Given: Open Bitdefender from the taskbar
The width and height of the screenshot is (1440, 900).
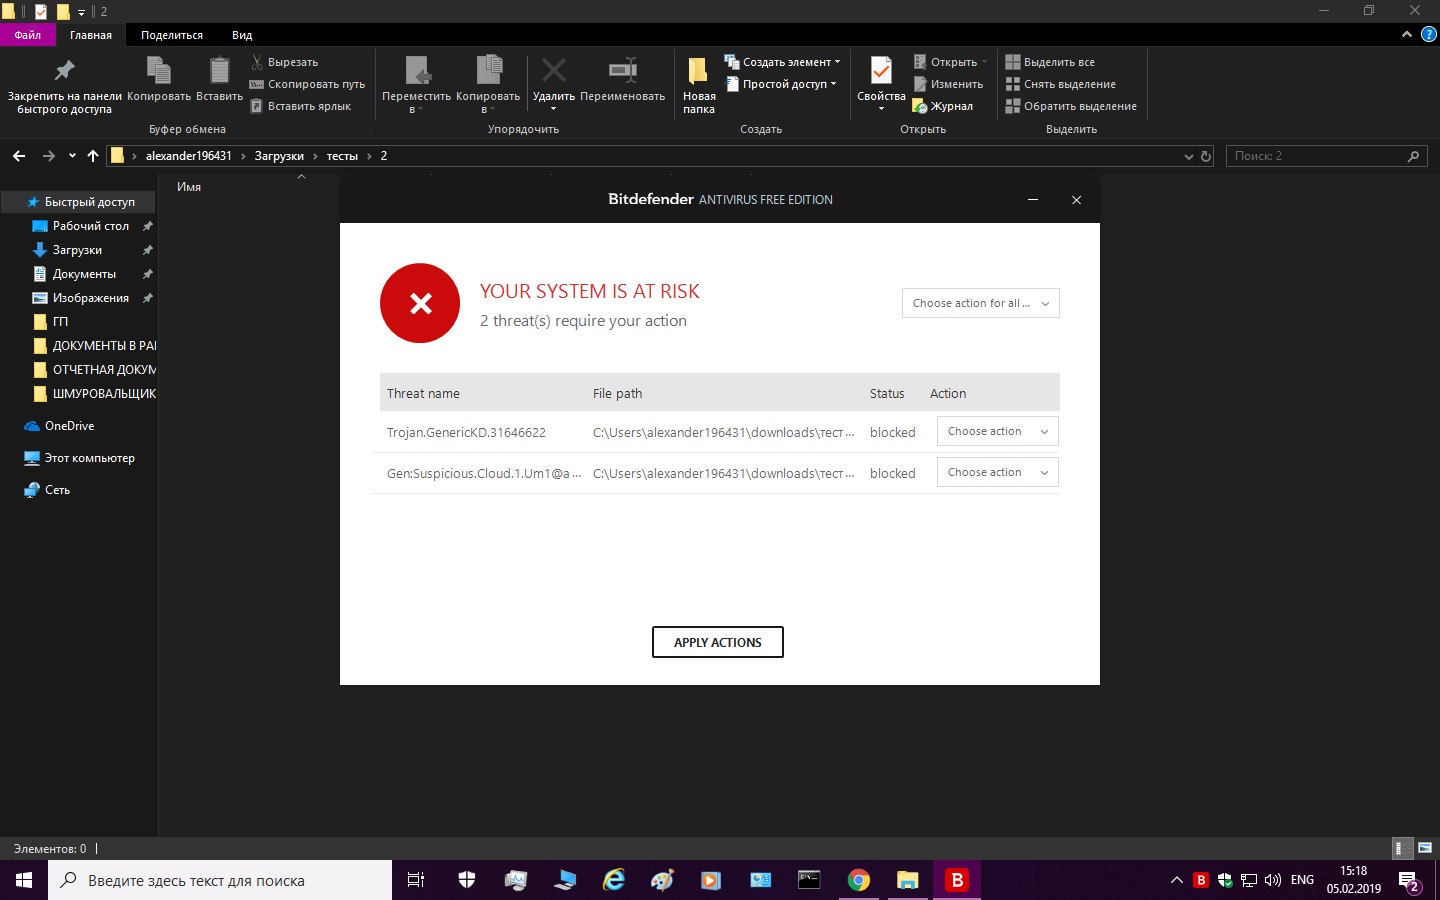Looking at the screenshot, I should [x=957, y=880].
